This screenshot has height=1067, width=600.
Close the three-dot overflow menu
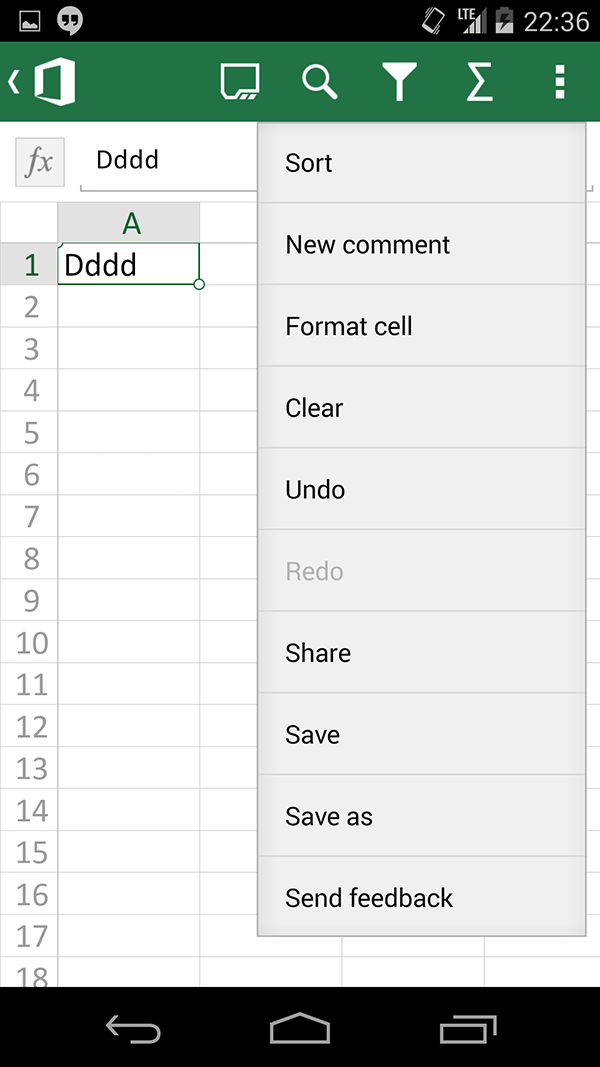[559, 82]
